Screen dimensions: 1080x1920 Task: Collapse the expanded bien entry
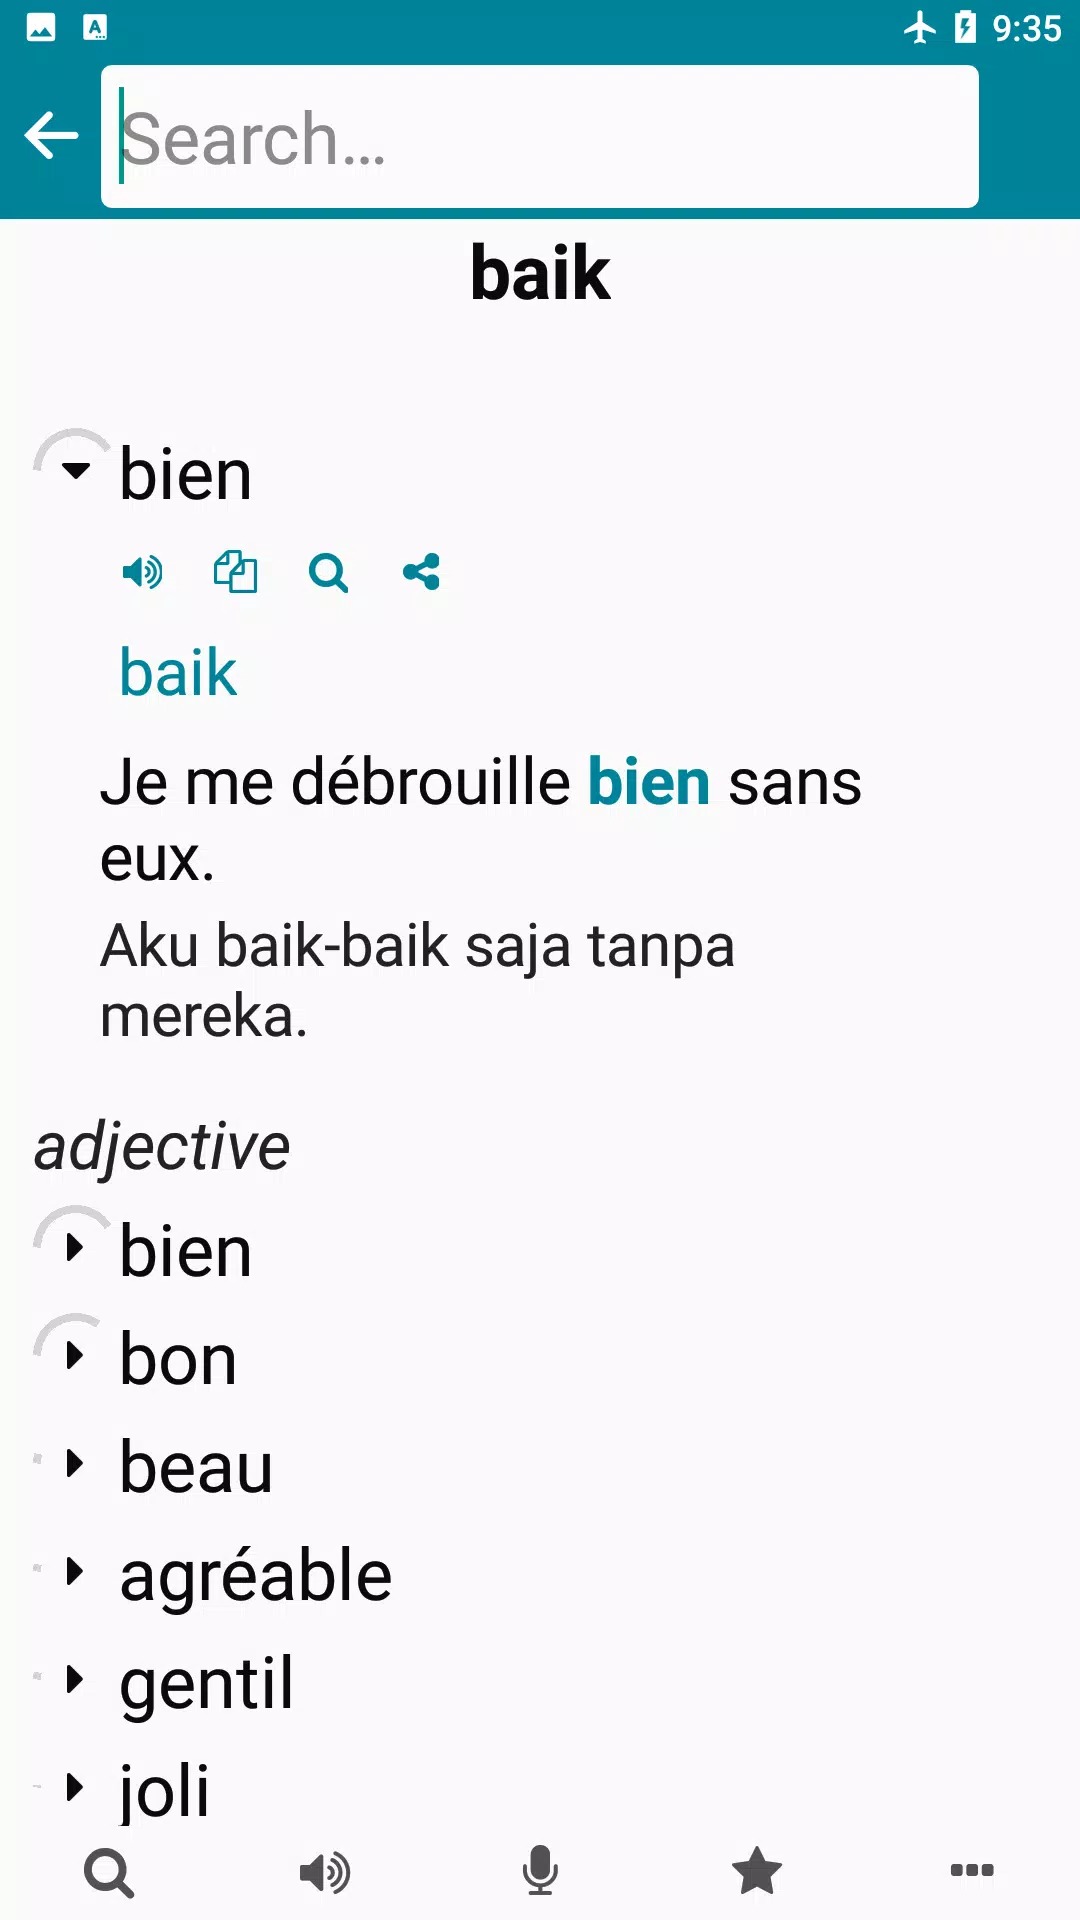click(x=75, y=470)
